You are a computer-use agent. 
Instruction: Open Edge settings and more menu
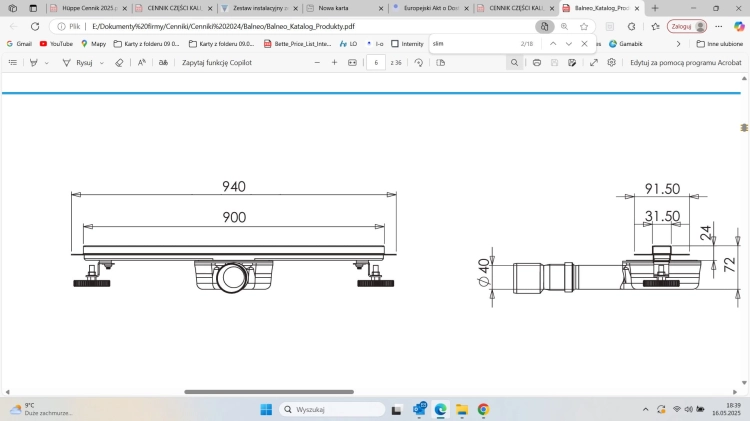pos(719,26)
